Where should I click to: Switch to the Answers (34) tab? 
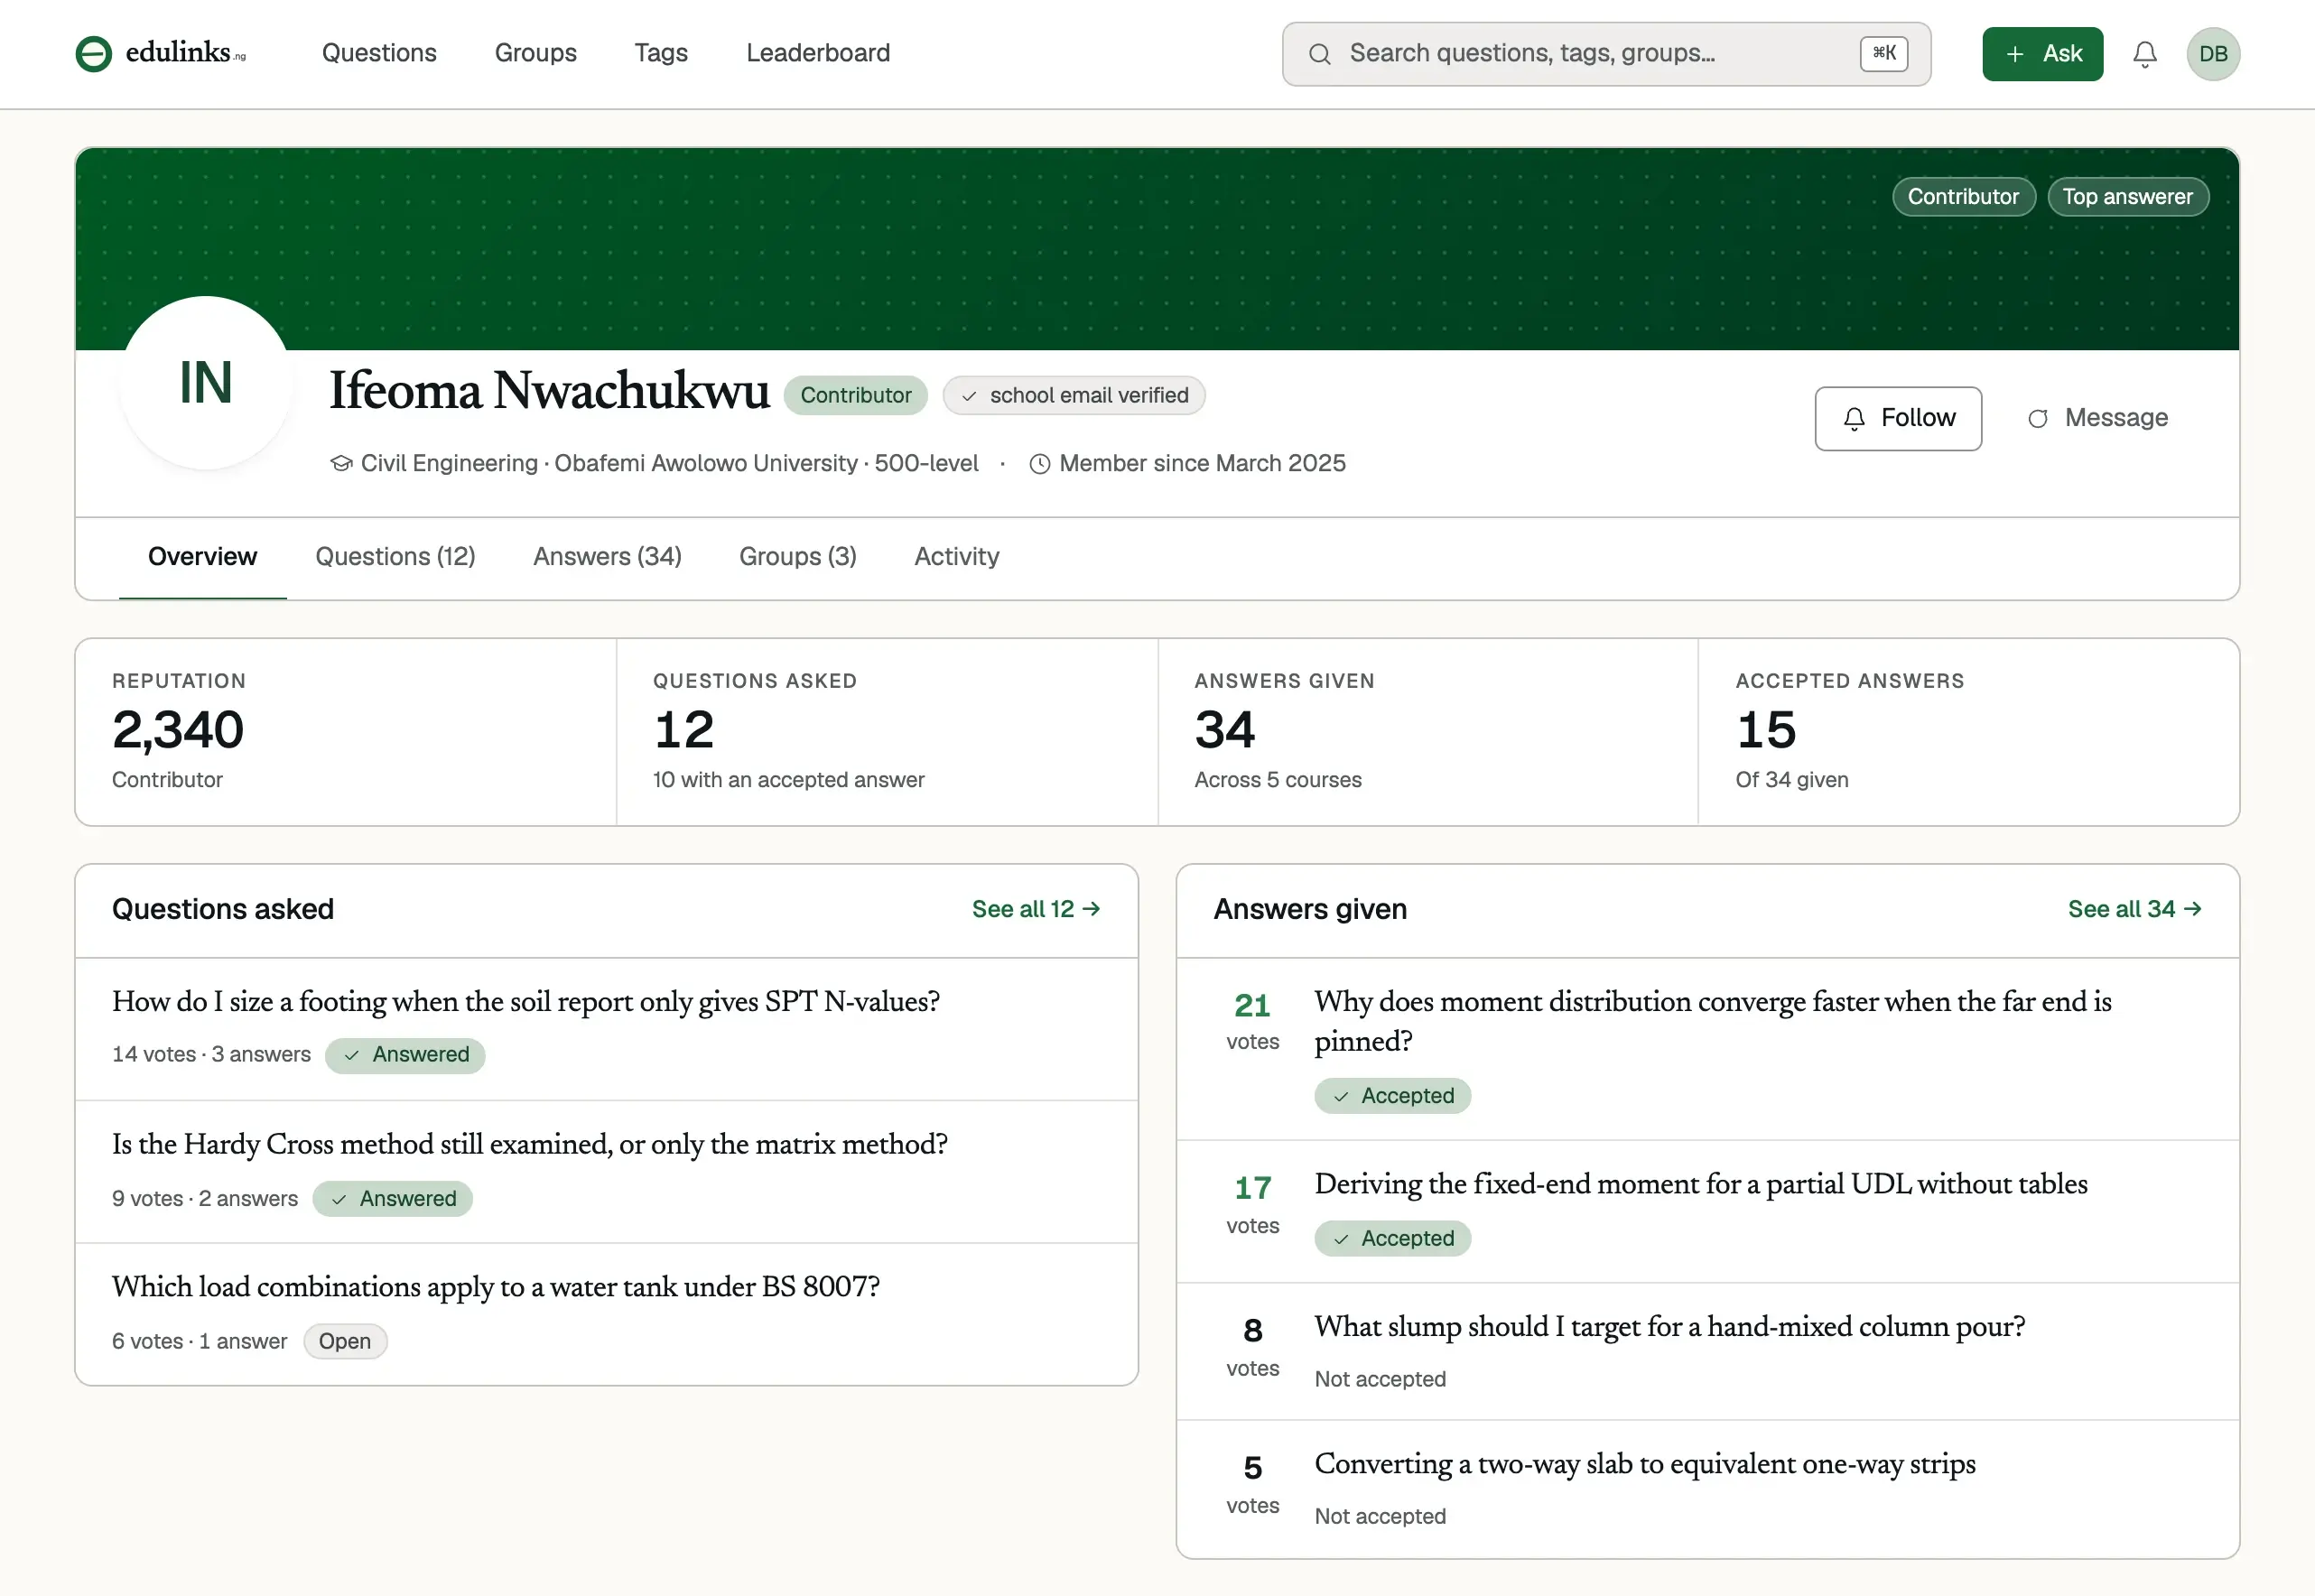(x=607, y=557)
